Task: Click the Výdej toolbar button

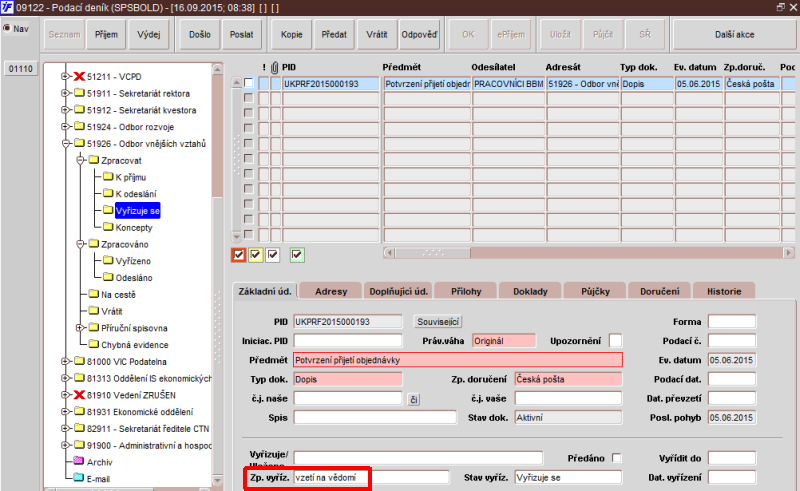Action: pos(148,34)
